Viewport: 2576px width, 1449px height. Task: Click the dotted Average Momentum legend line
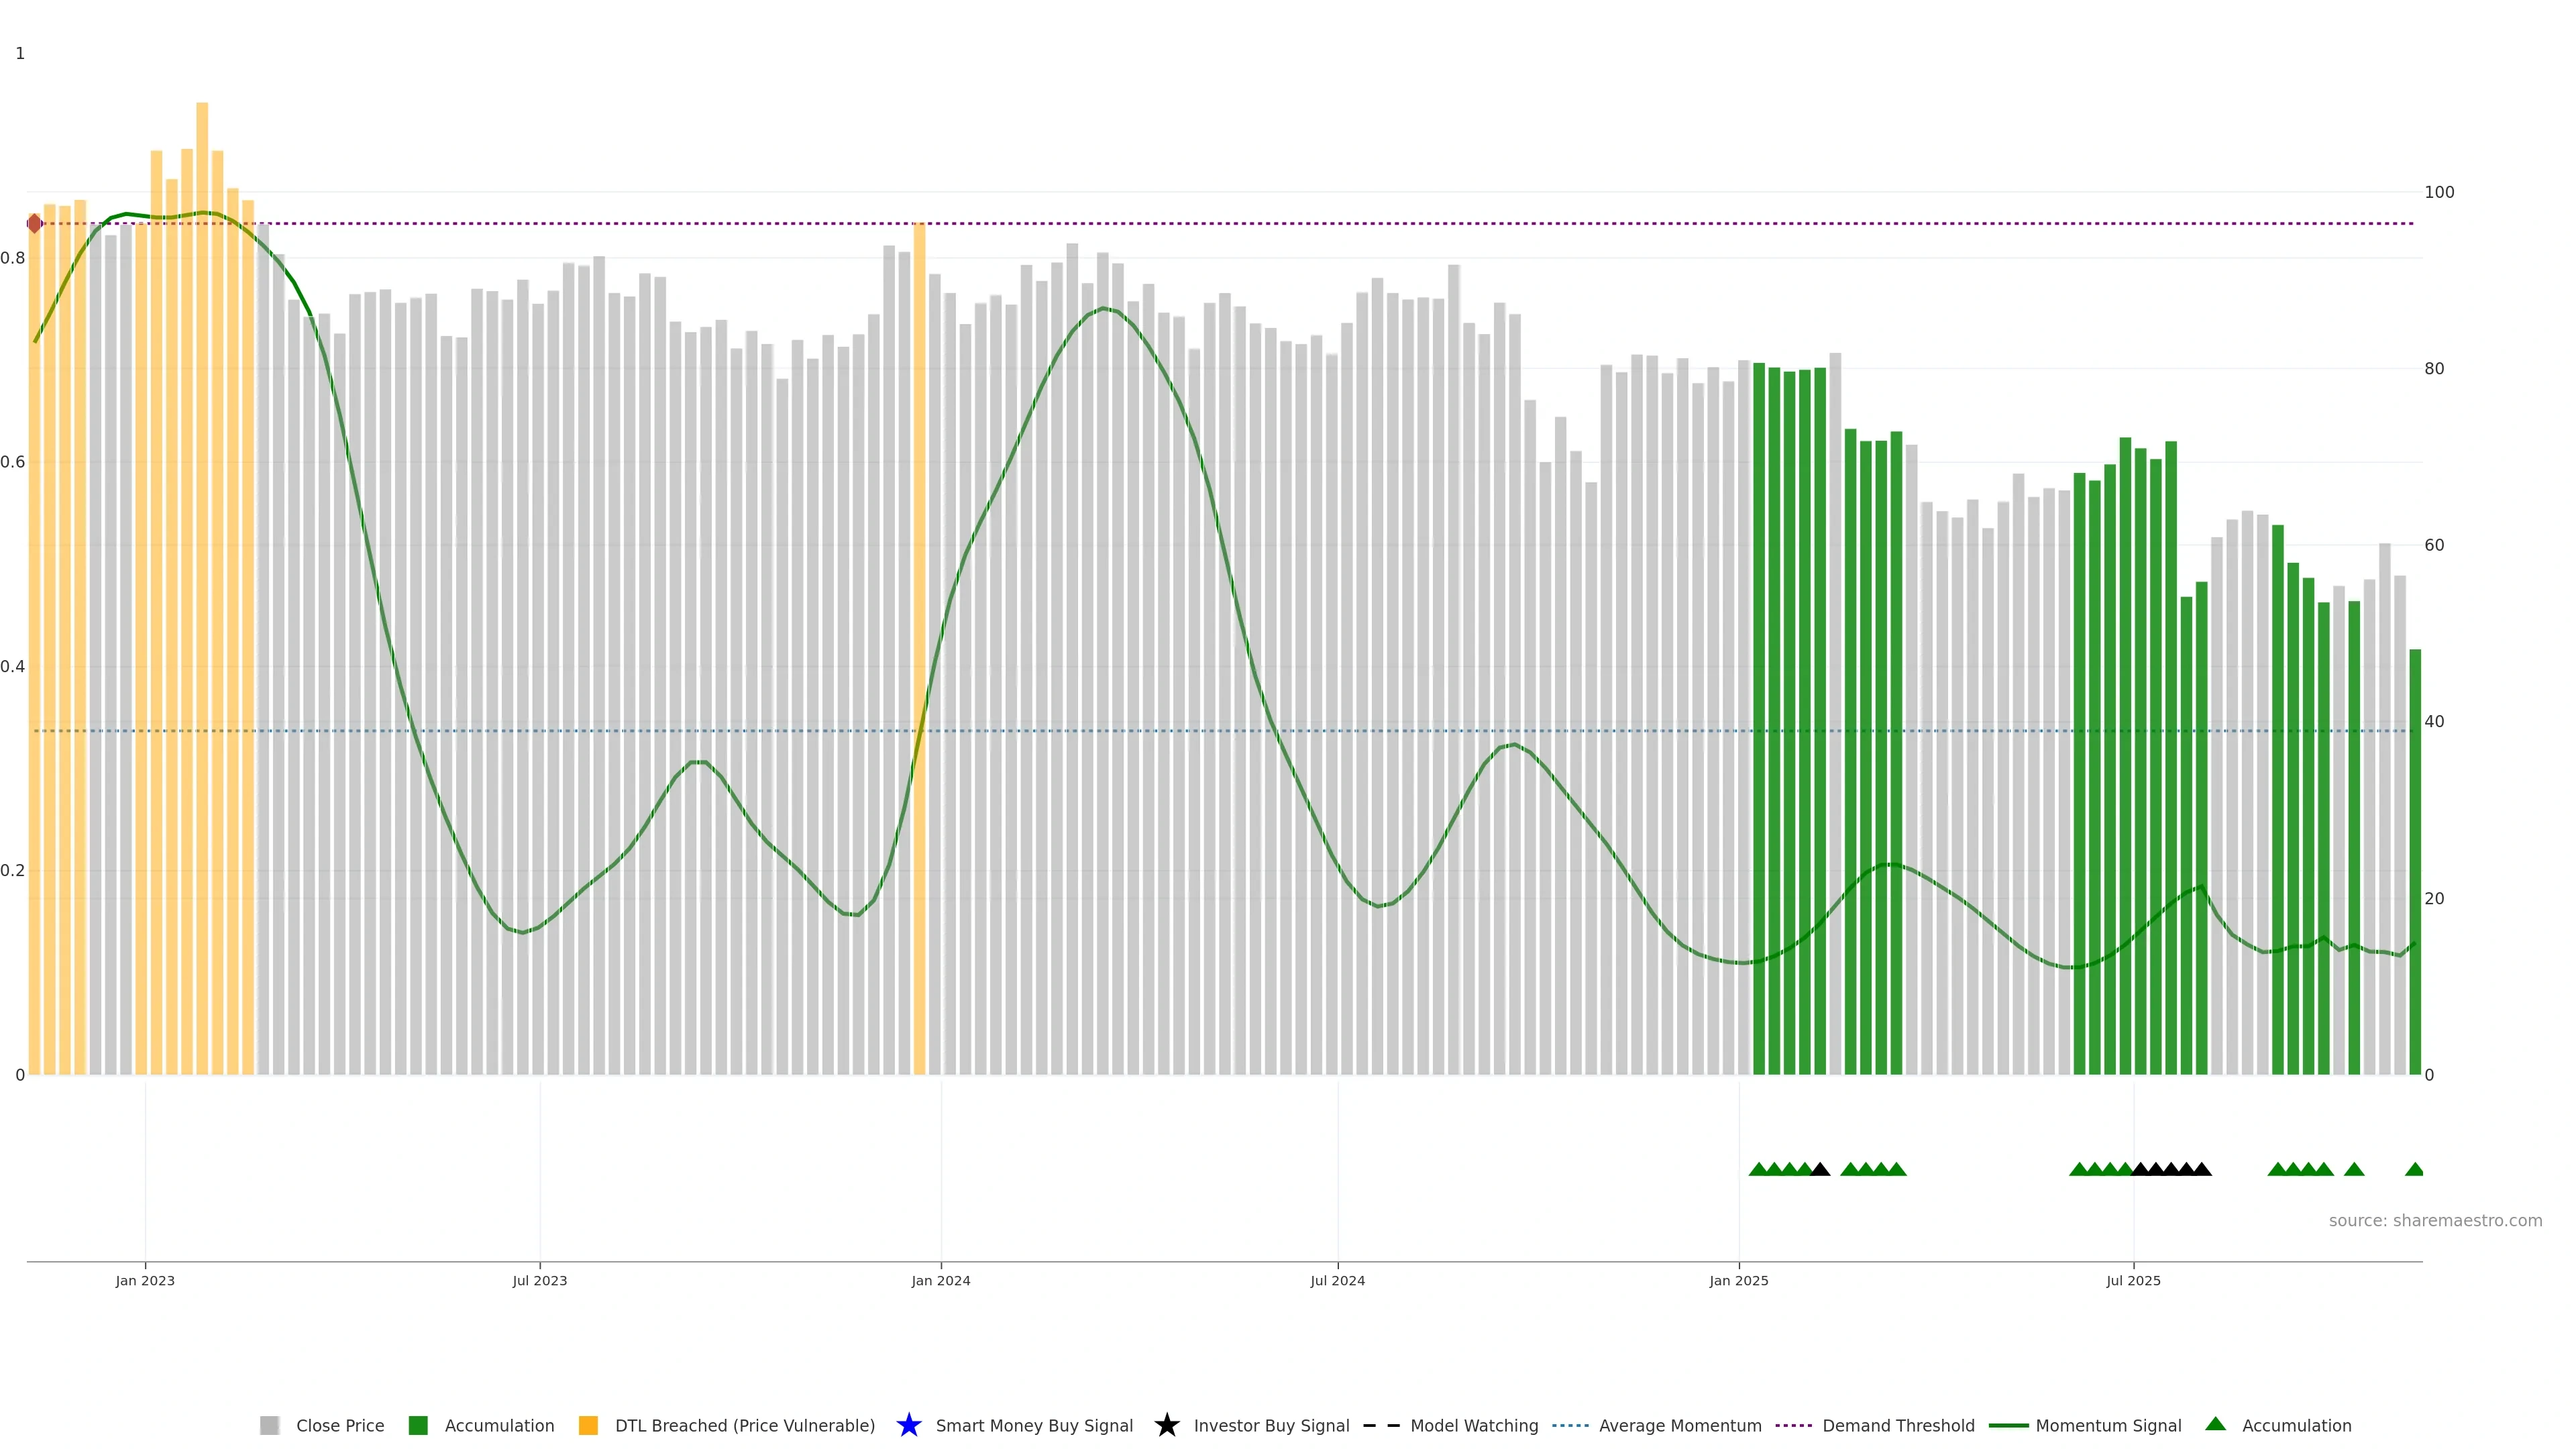click(1570, 1425)
